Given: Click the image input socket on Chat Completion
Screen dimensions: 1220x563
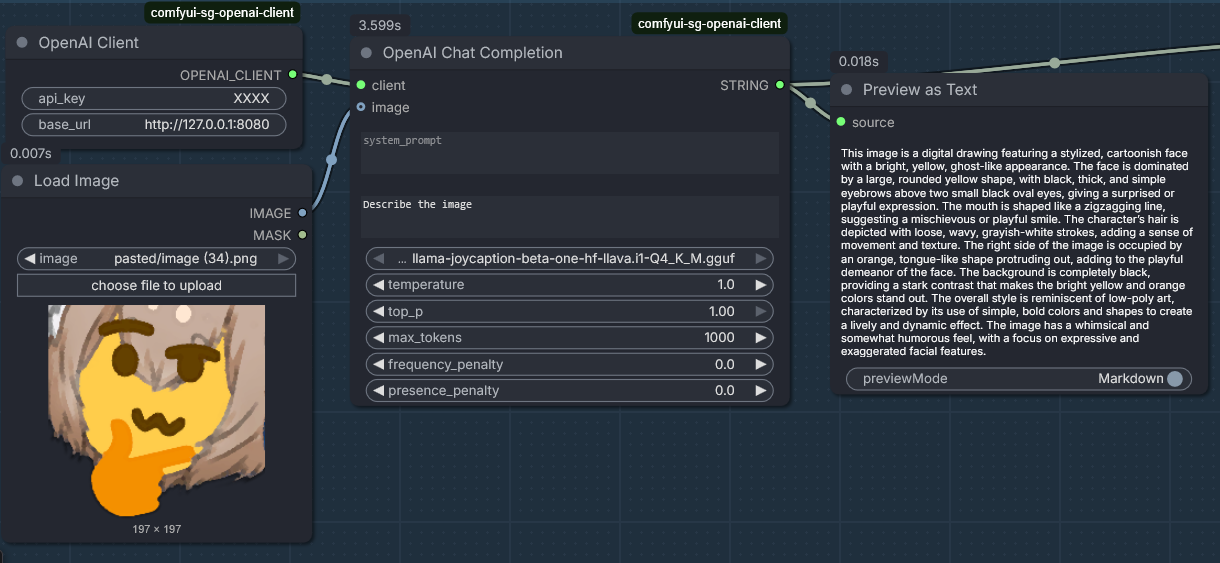Looking at the screenshot, I should tap(360, 107).
